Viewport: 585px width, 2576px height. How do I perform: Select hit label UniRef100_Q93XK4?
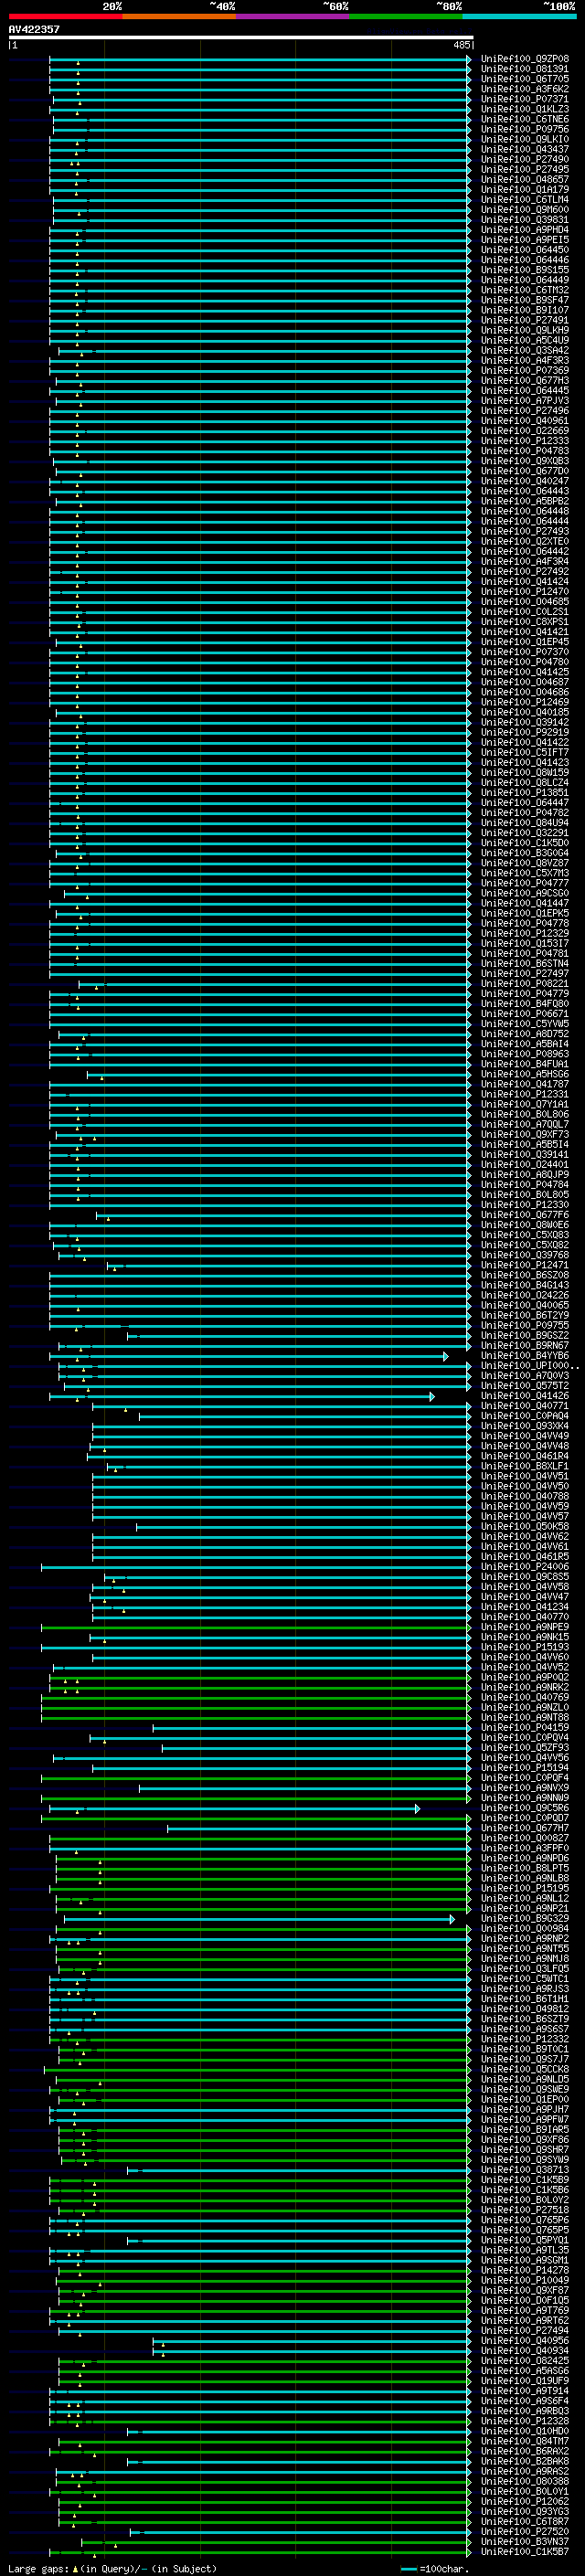[524, 1426]
